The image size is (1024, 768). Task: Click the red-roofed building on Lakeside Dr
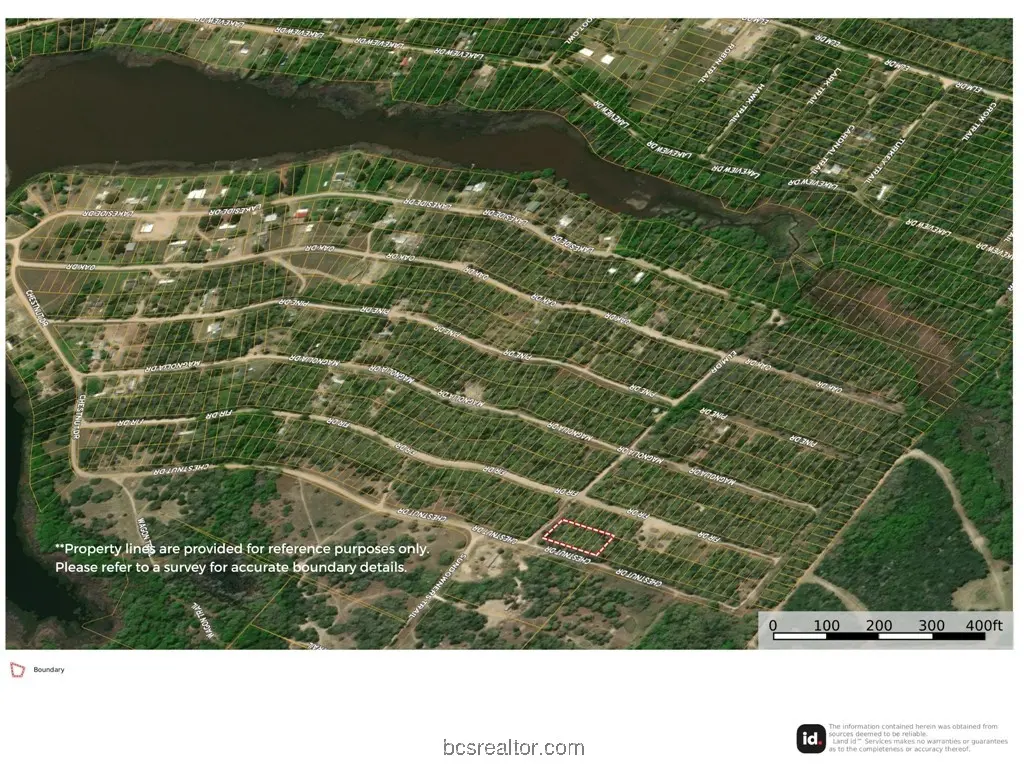tap(300, 214)
